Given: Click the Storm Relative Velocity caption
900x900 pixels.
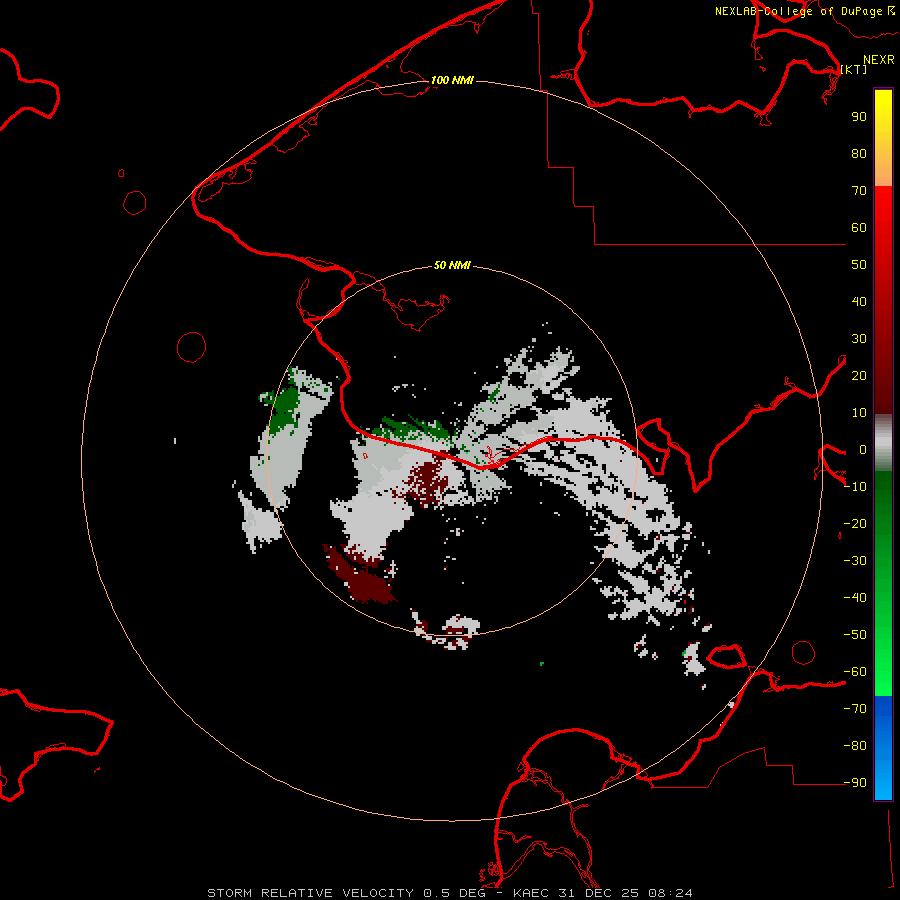Looking at the screenshot, I should tap(449, 893).
